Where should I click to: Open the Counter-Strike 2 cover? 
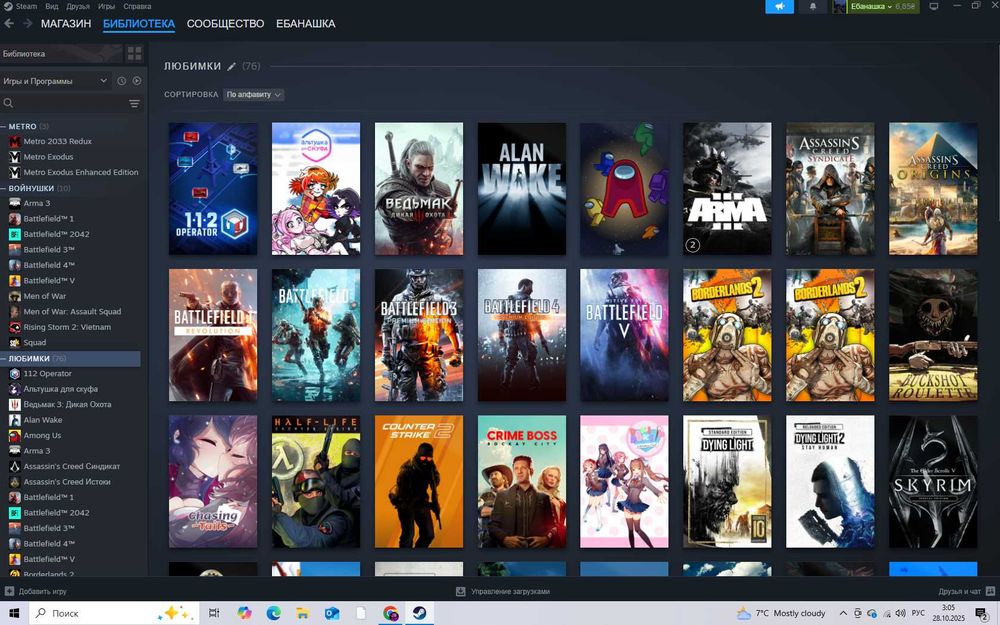point(419,482)
